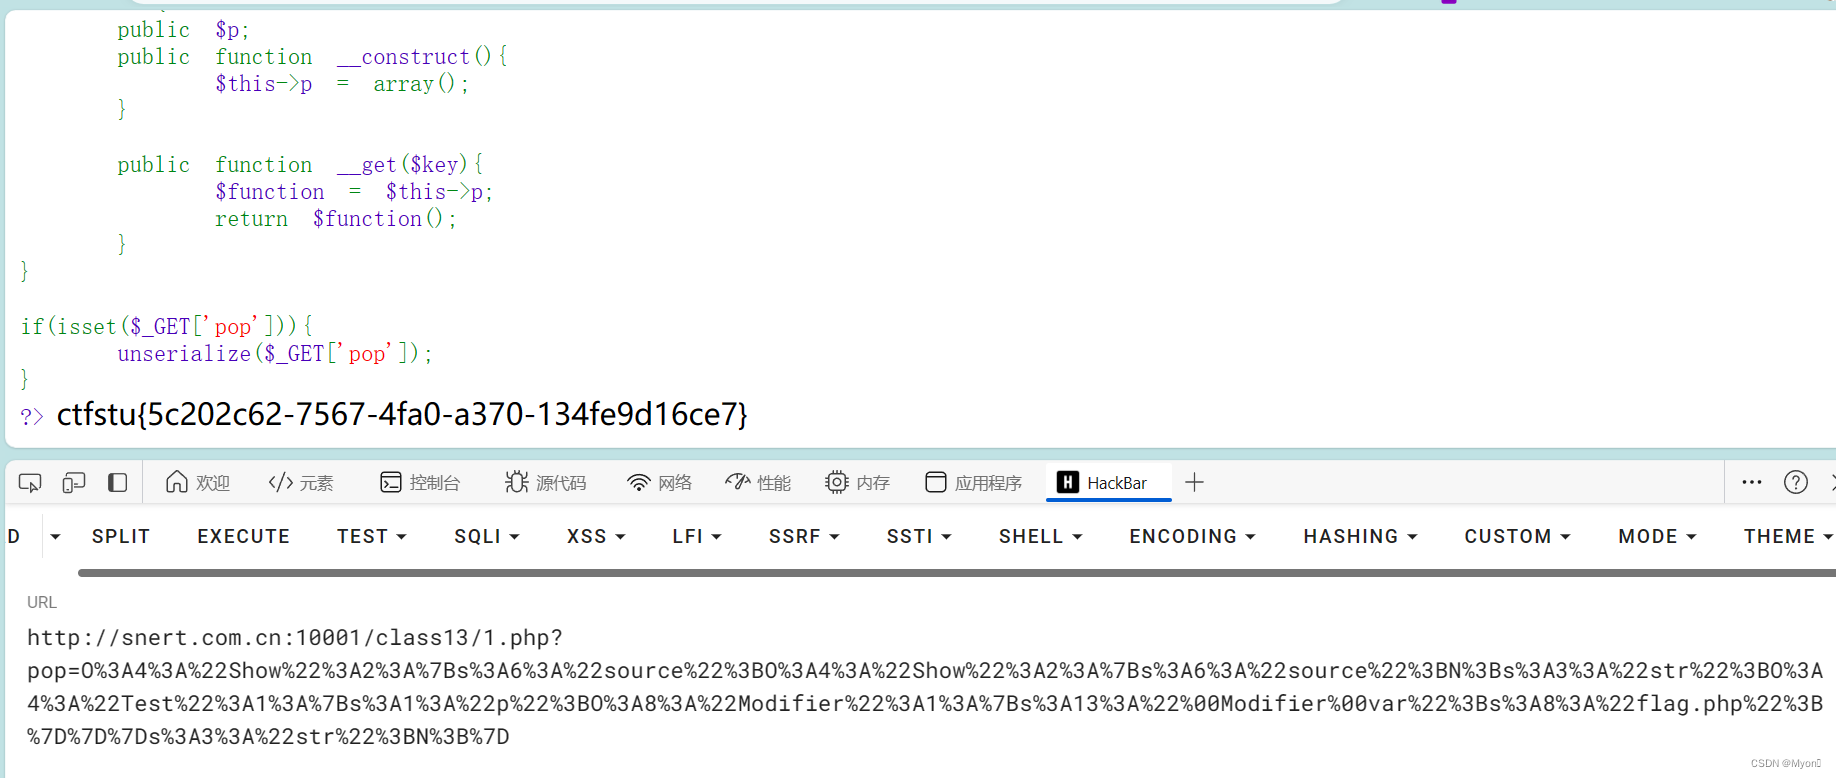This screenshot has width=1836, height=778.
Task: Activate the inspect element picker icon
Action: point(30,483)
